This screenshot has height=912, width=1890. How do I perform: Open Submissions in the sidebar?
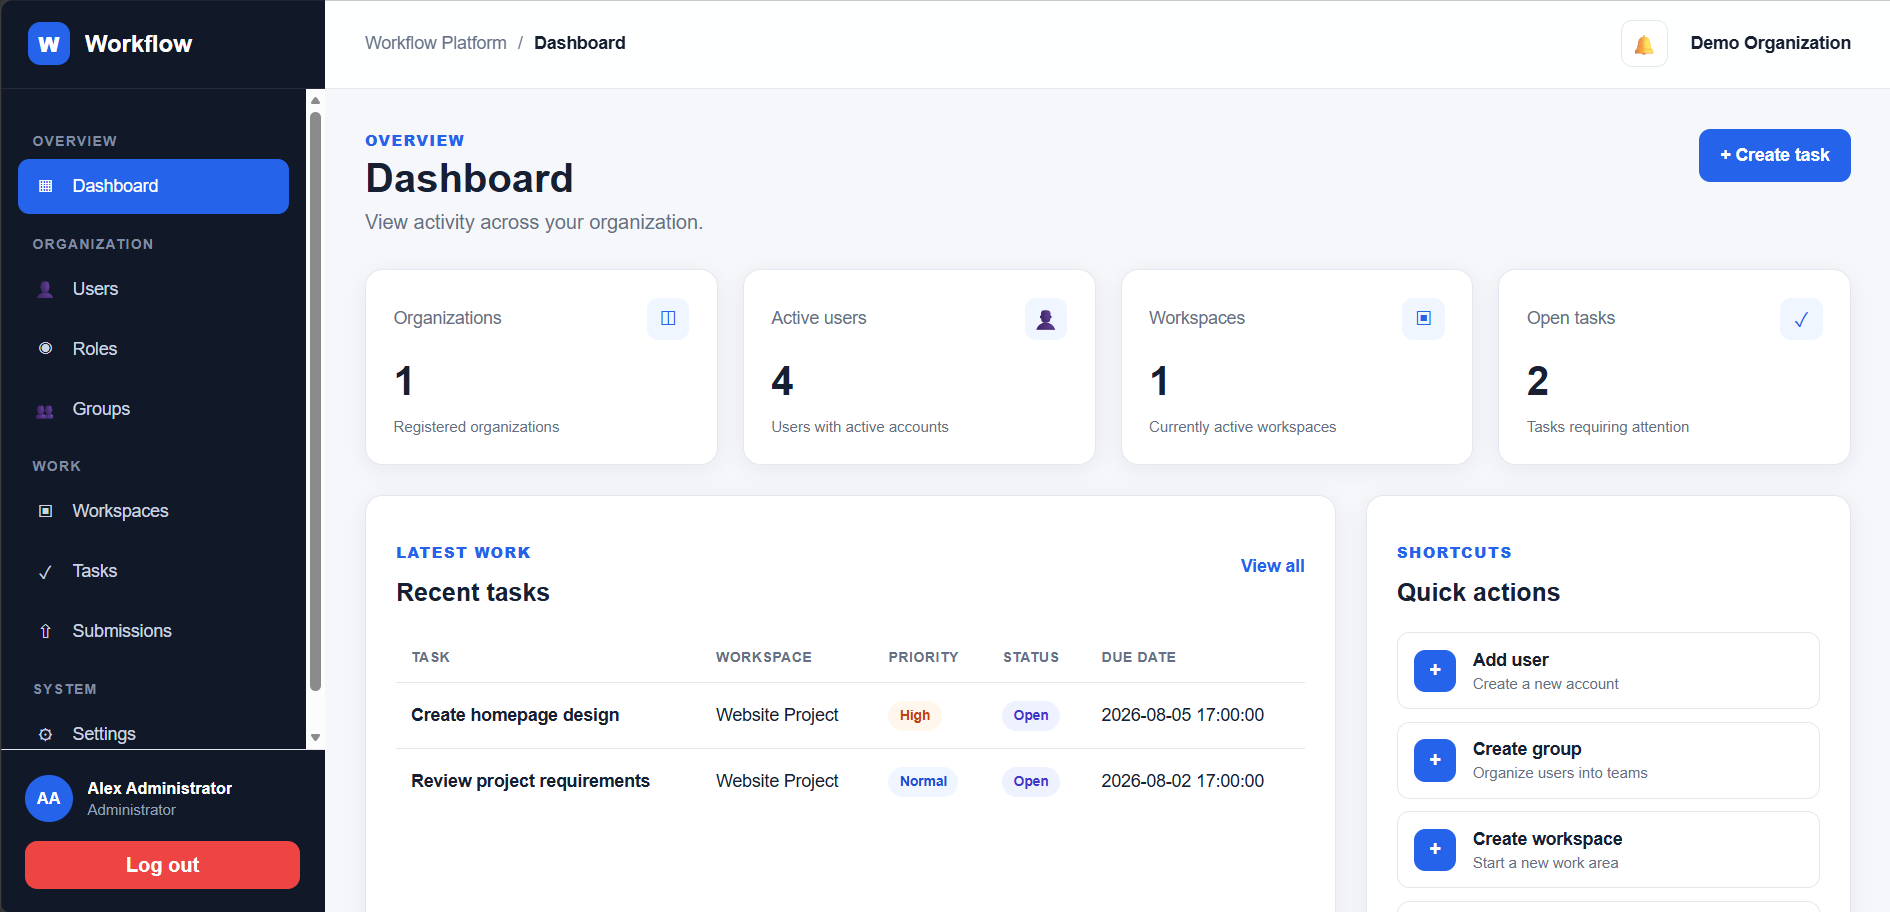pos(153,631)
